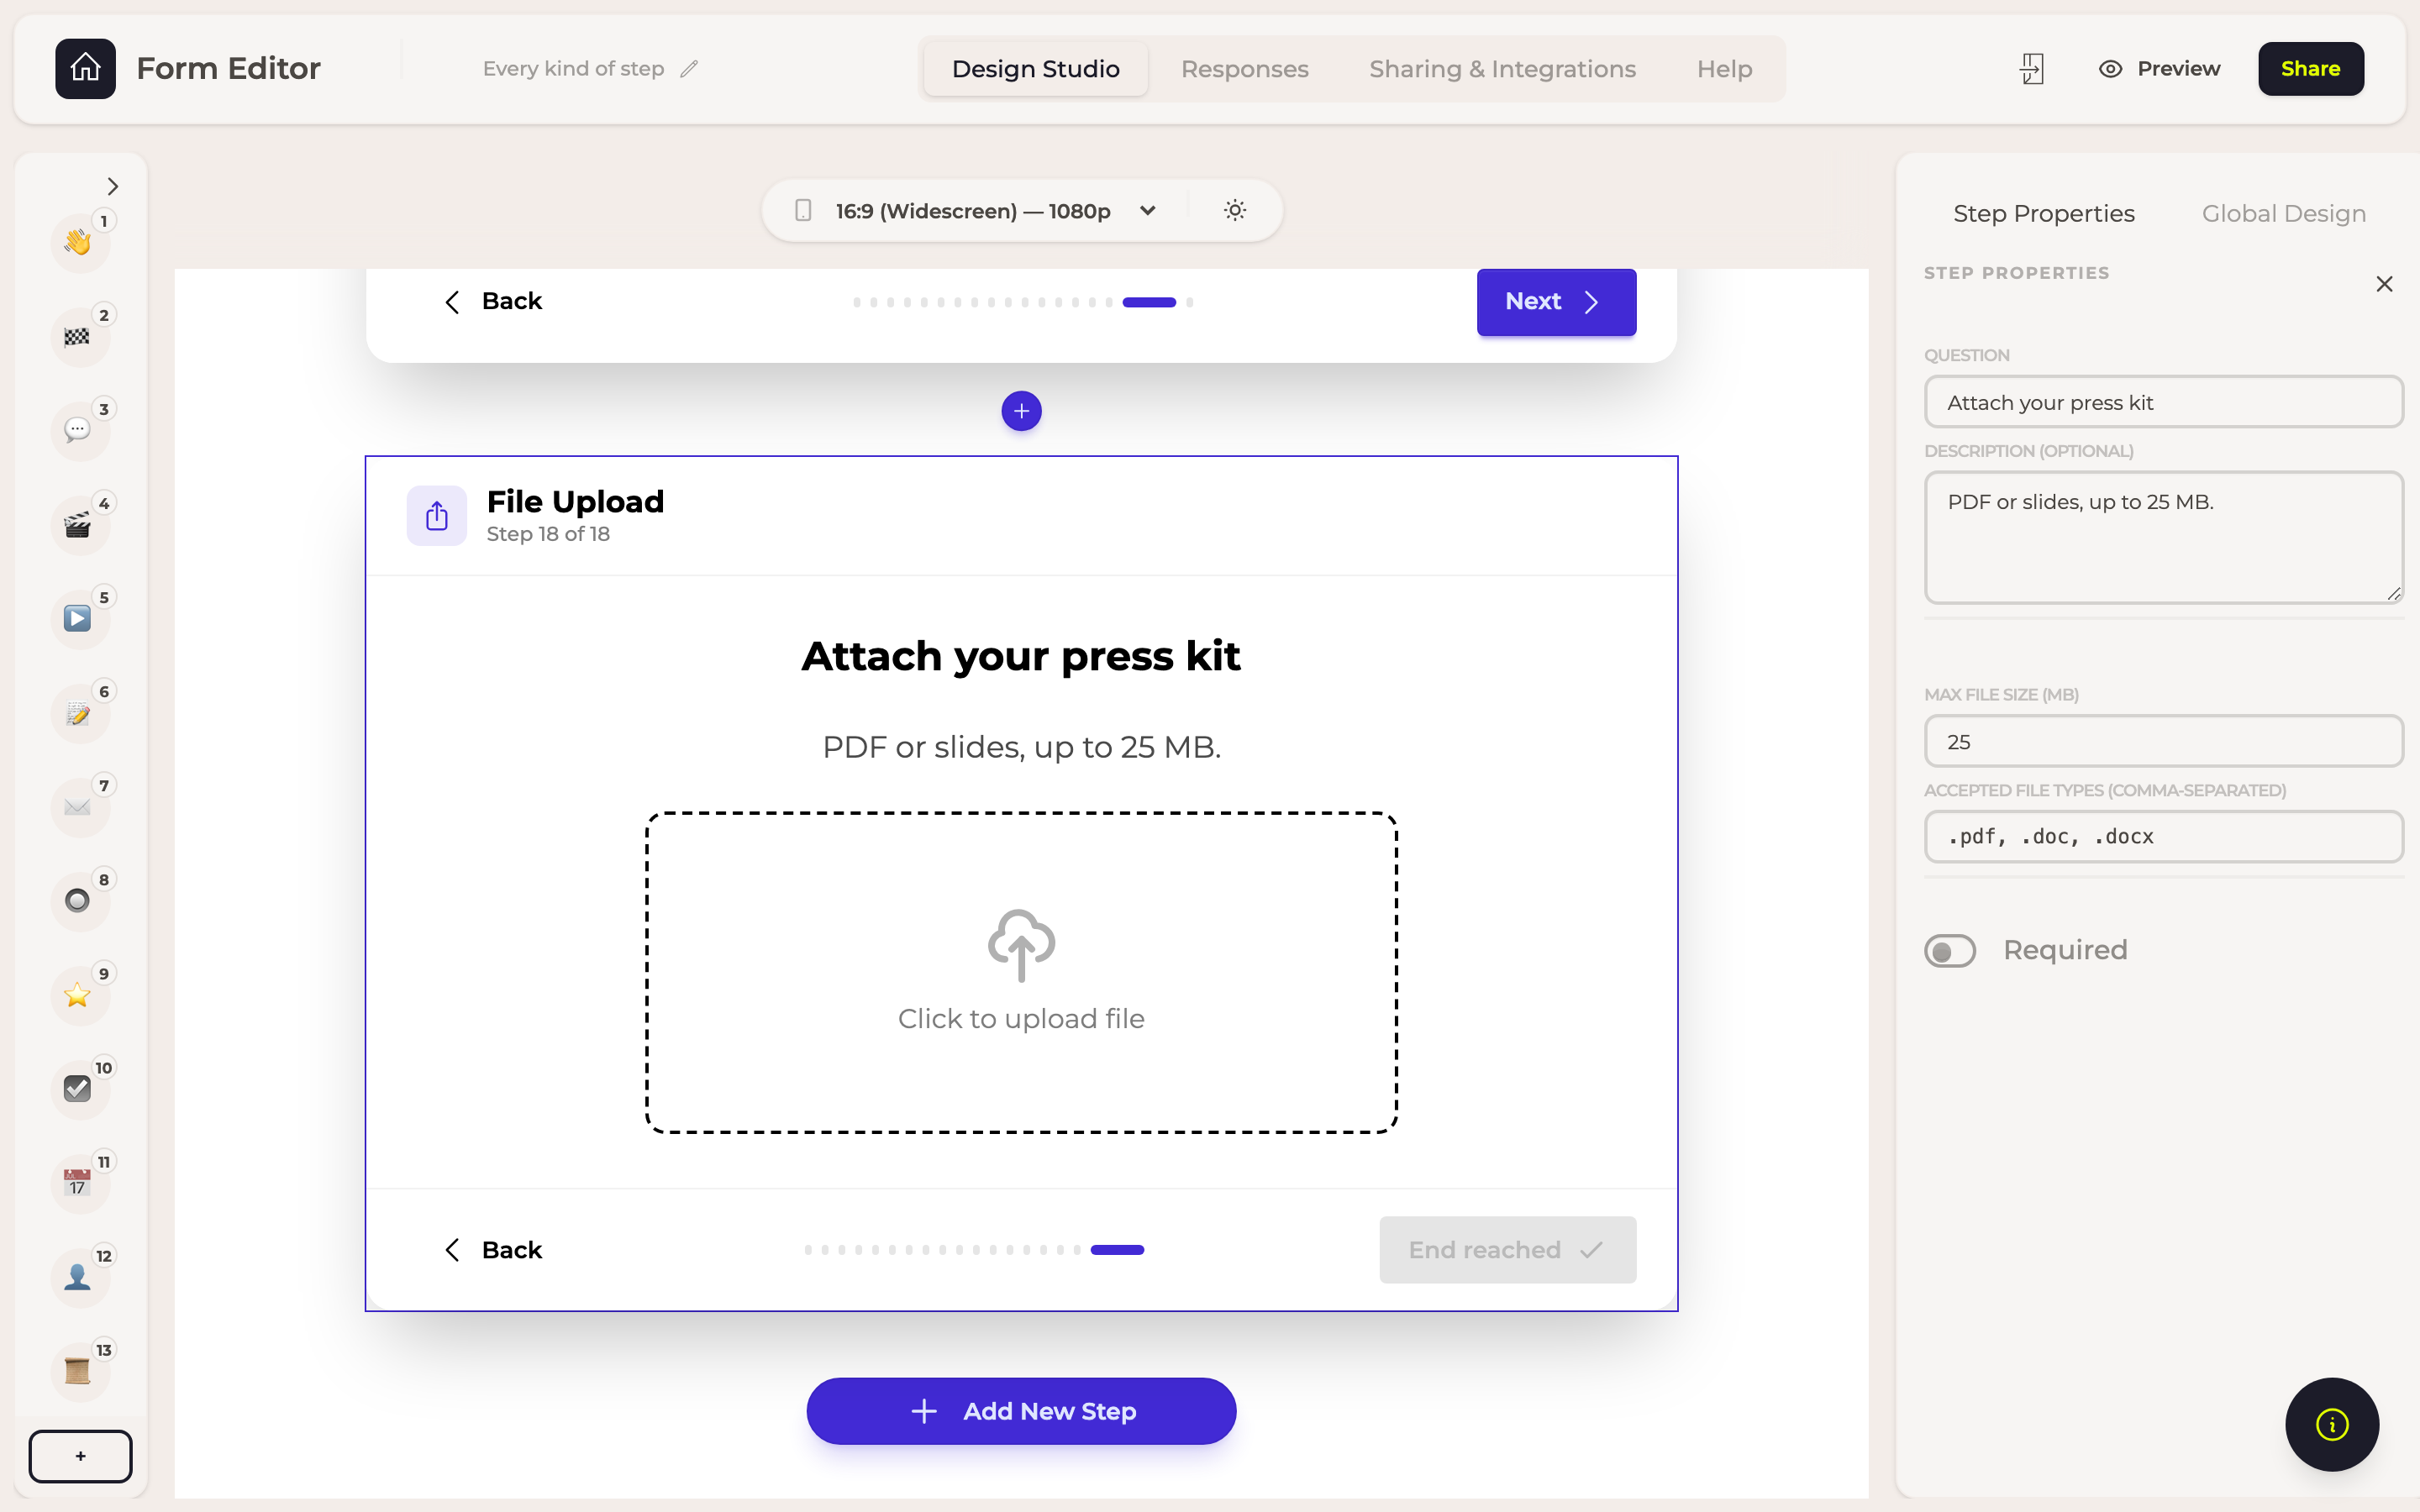
Task: Select Step Properties tab
Action: [x=2043, y=213]
